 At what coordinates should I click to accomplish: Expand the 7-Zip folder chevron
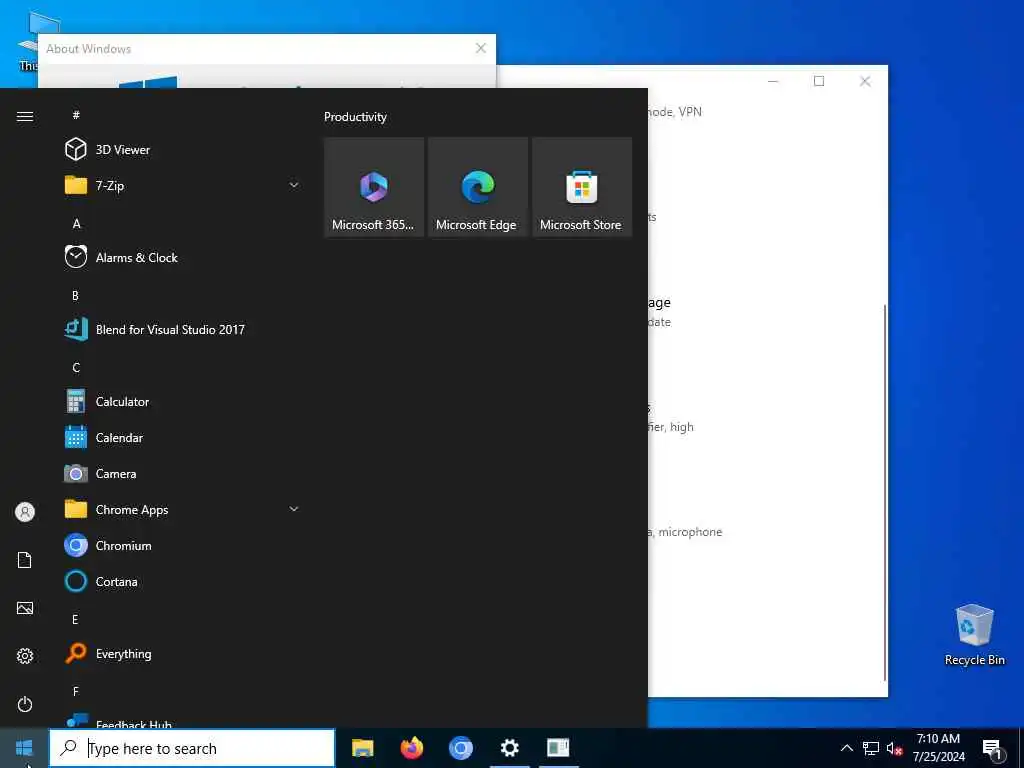coord(294,185)
